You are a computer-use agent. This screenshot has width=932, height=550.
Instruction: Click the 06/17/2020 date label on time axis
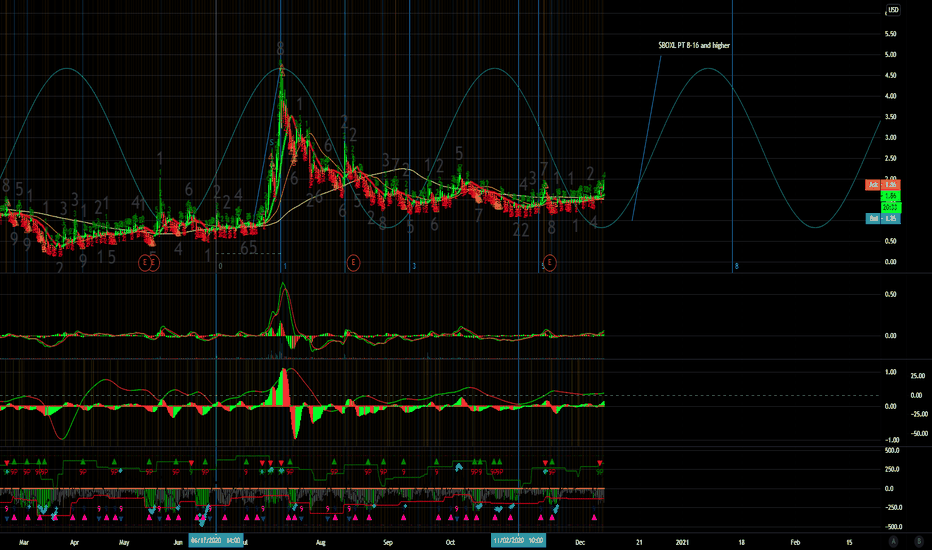coord(216,540)
